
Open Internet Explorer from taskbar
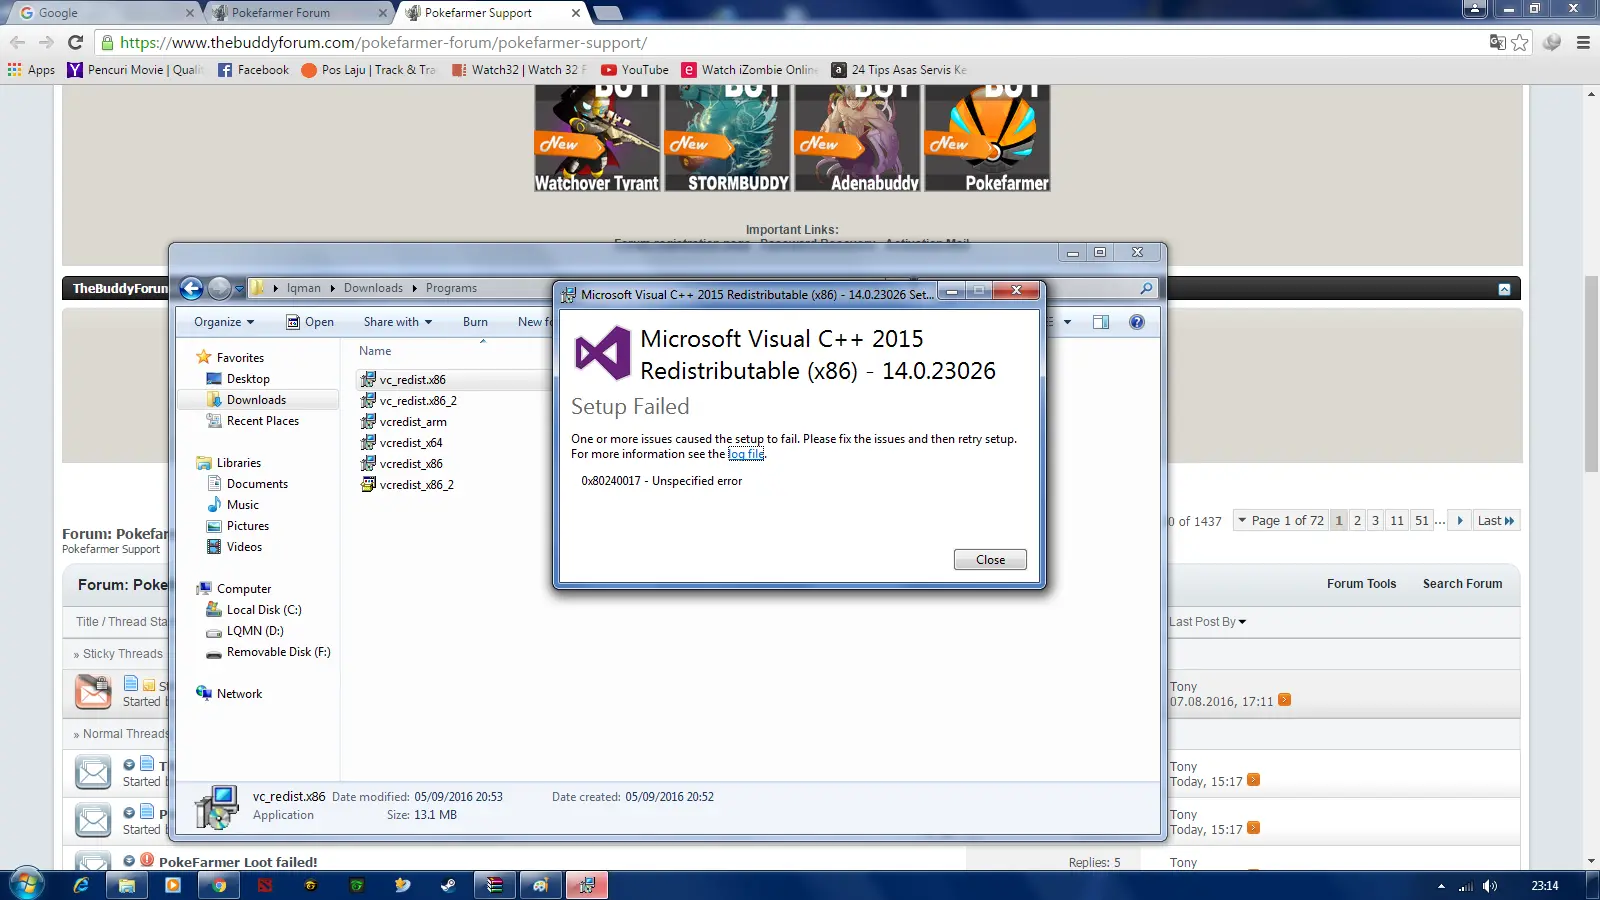point(81,885)
